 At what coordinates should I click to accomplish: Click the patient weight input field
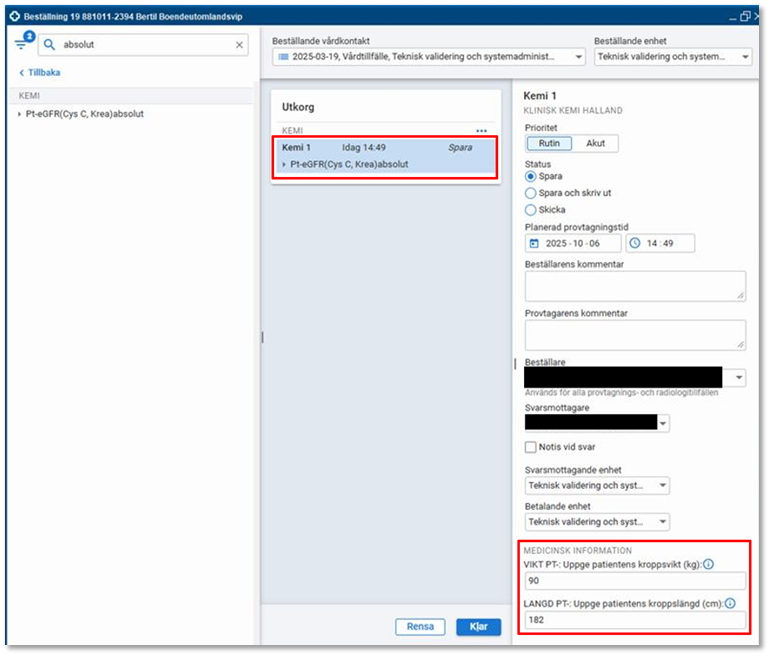click(x=635, y=581)
